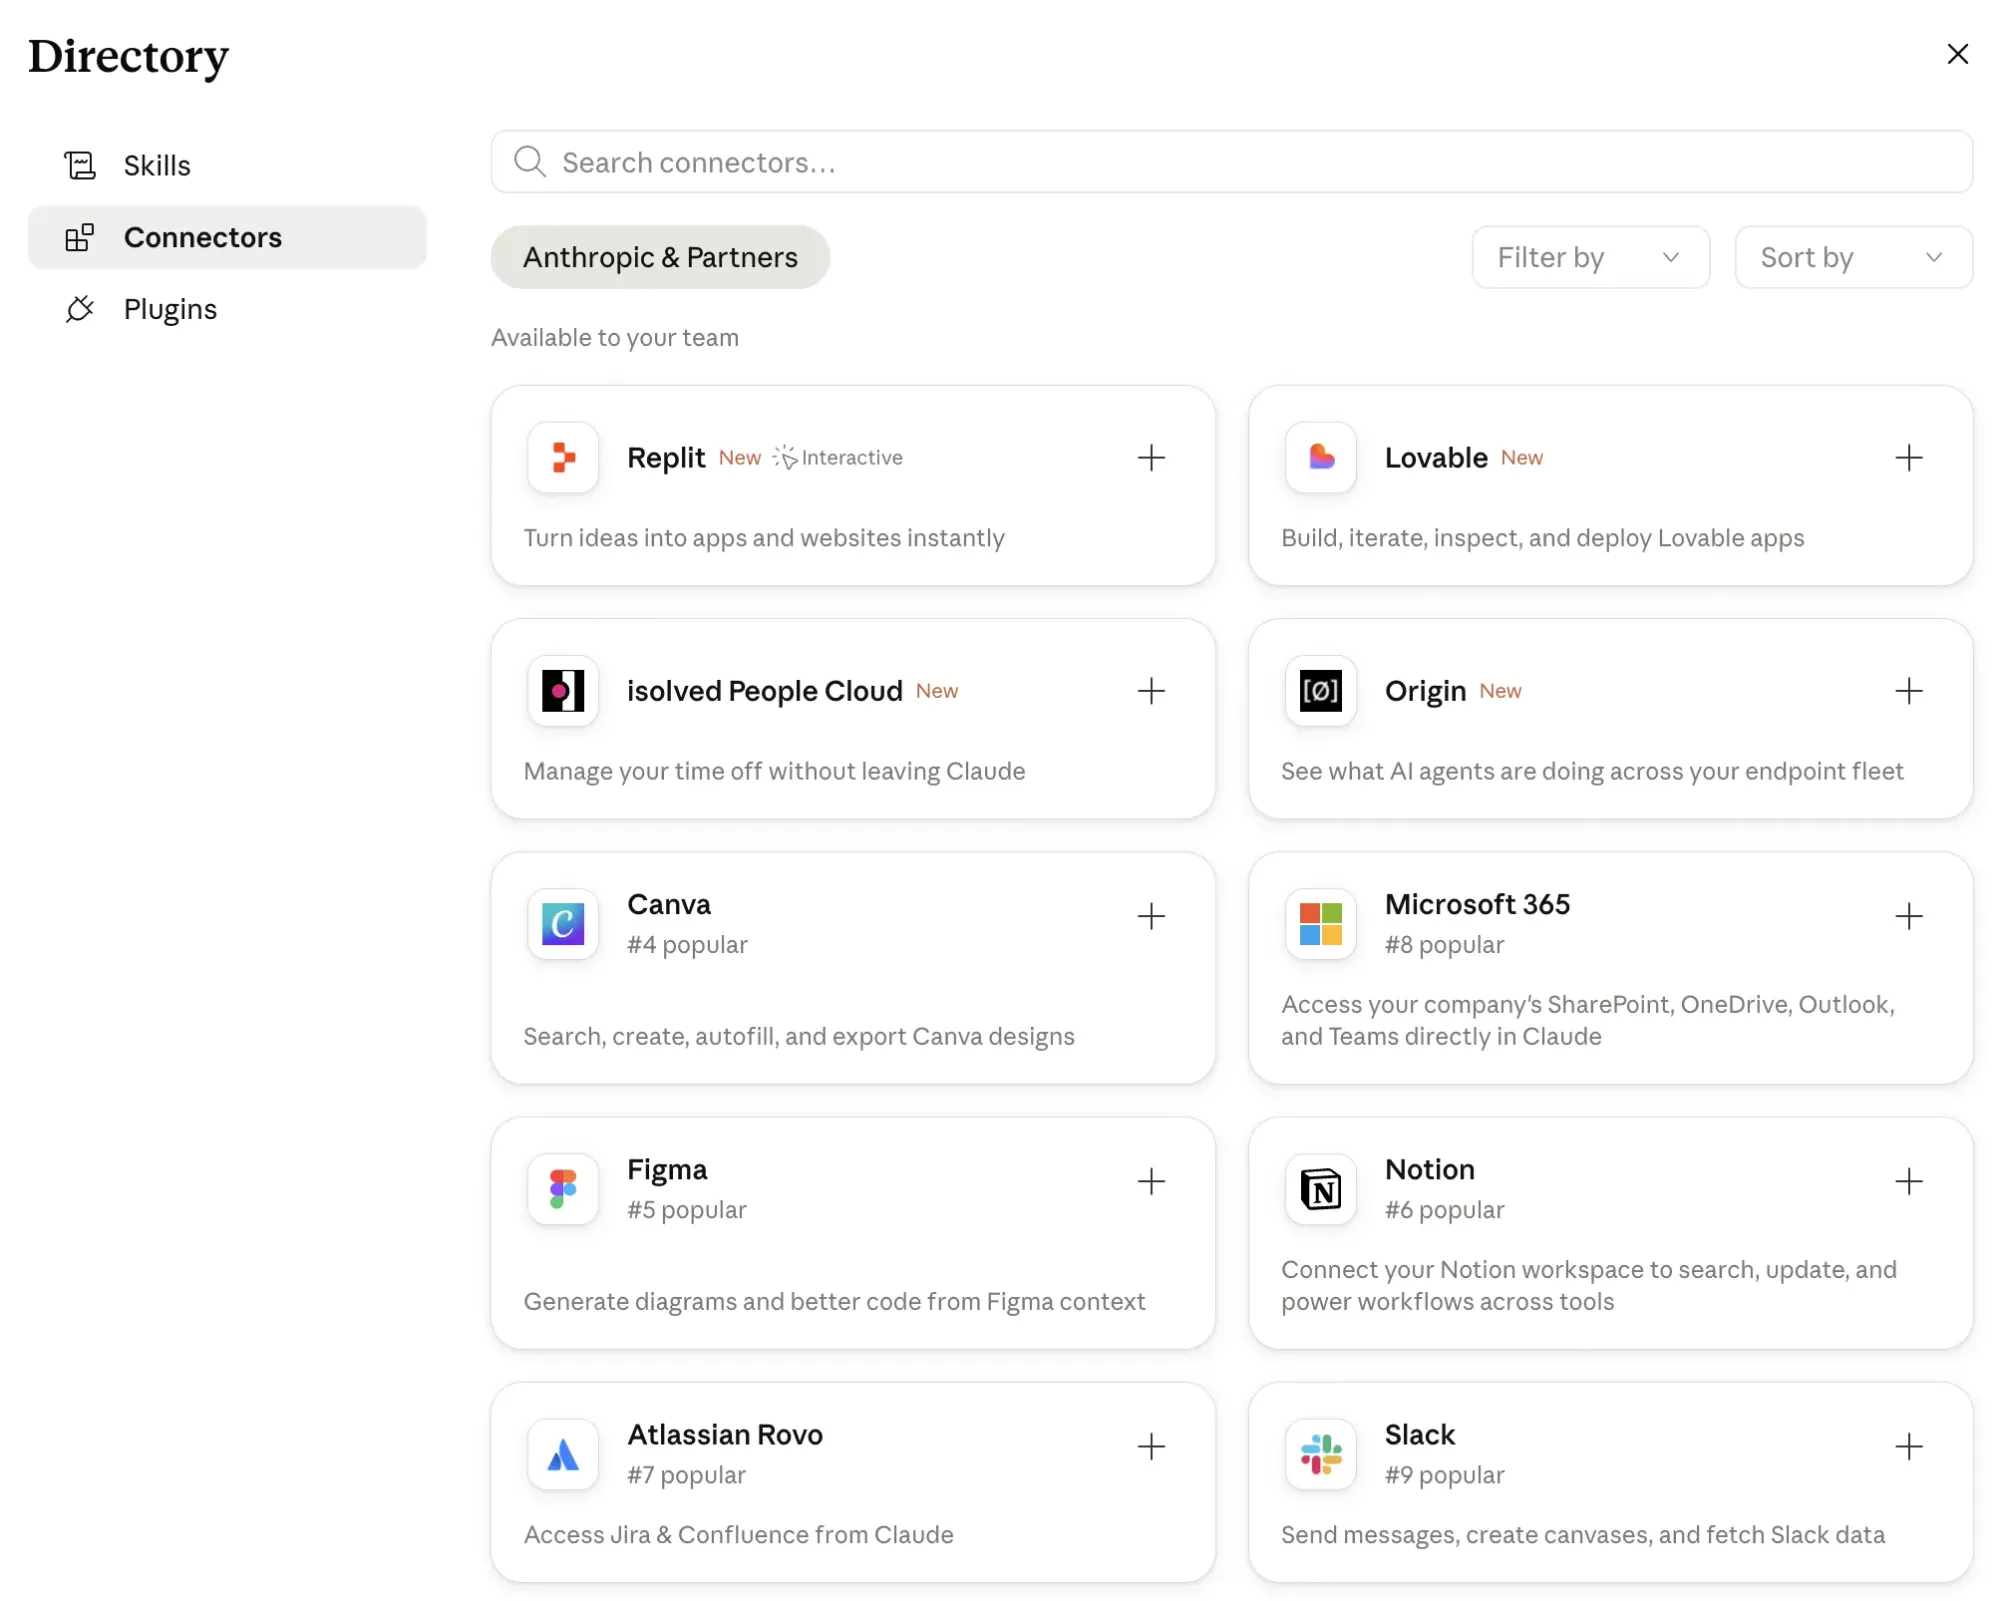Open the Origin connector title
The height and width of the screenshot is (1601, 2000).
click(1425, 691)
